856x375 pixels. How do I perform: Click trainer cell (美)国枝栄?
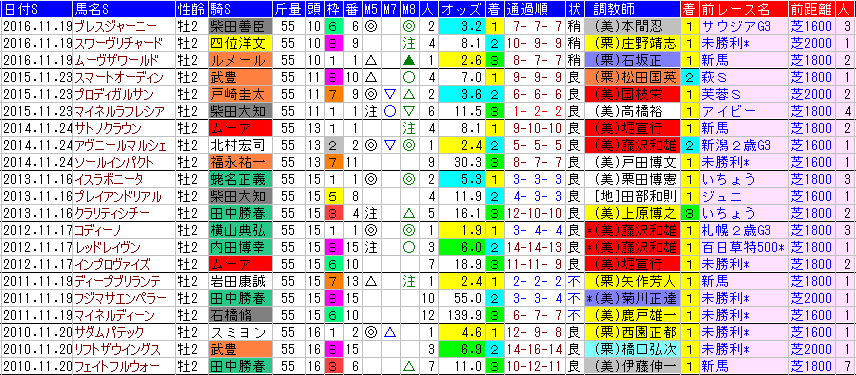coord(631,94)
